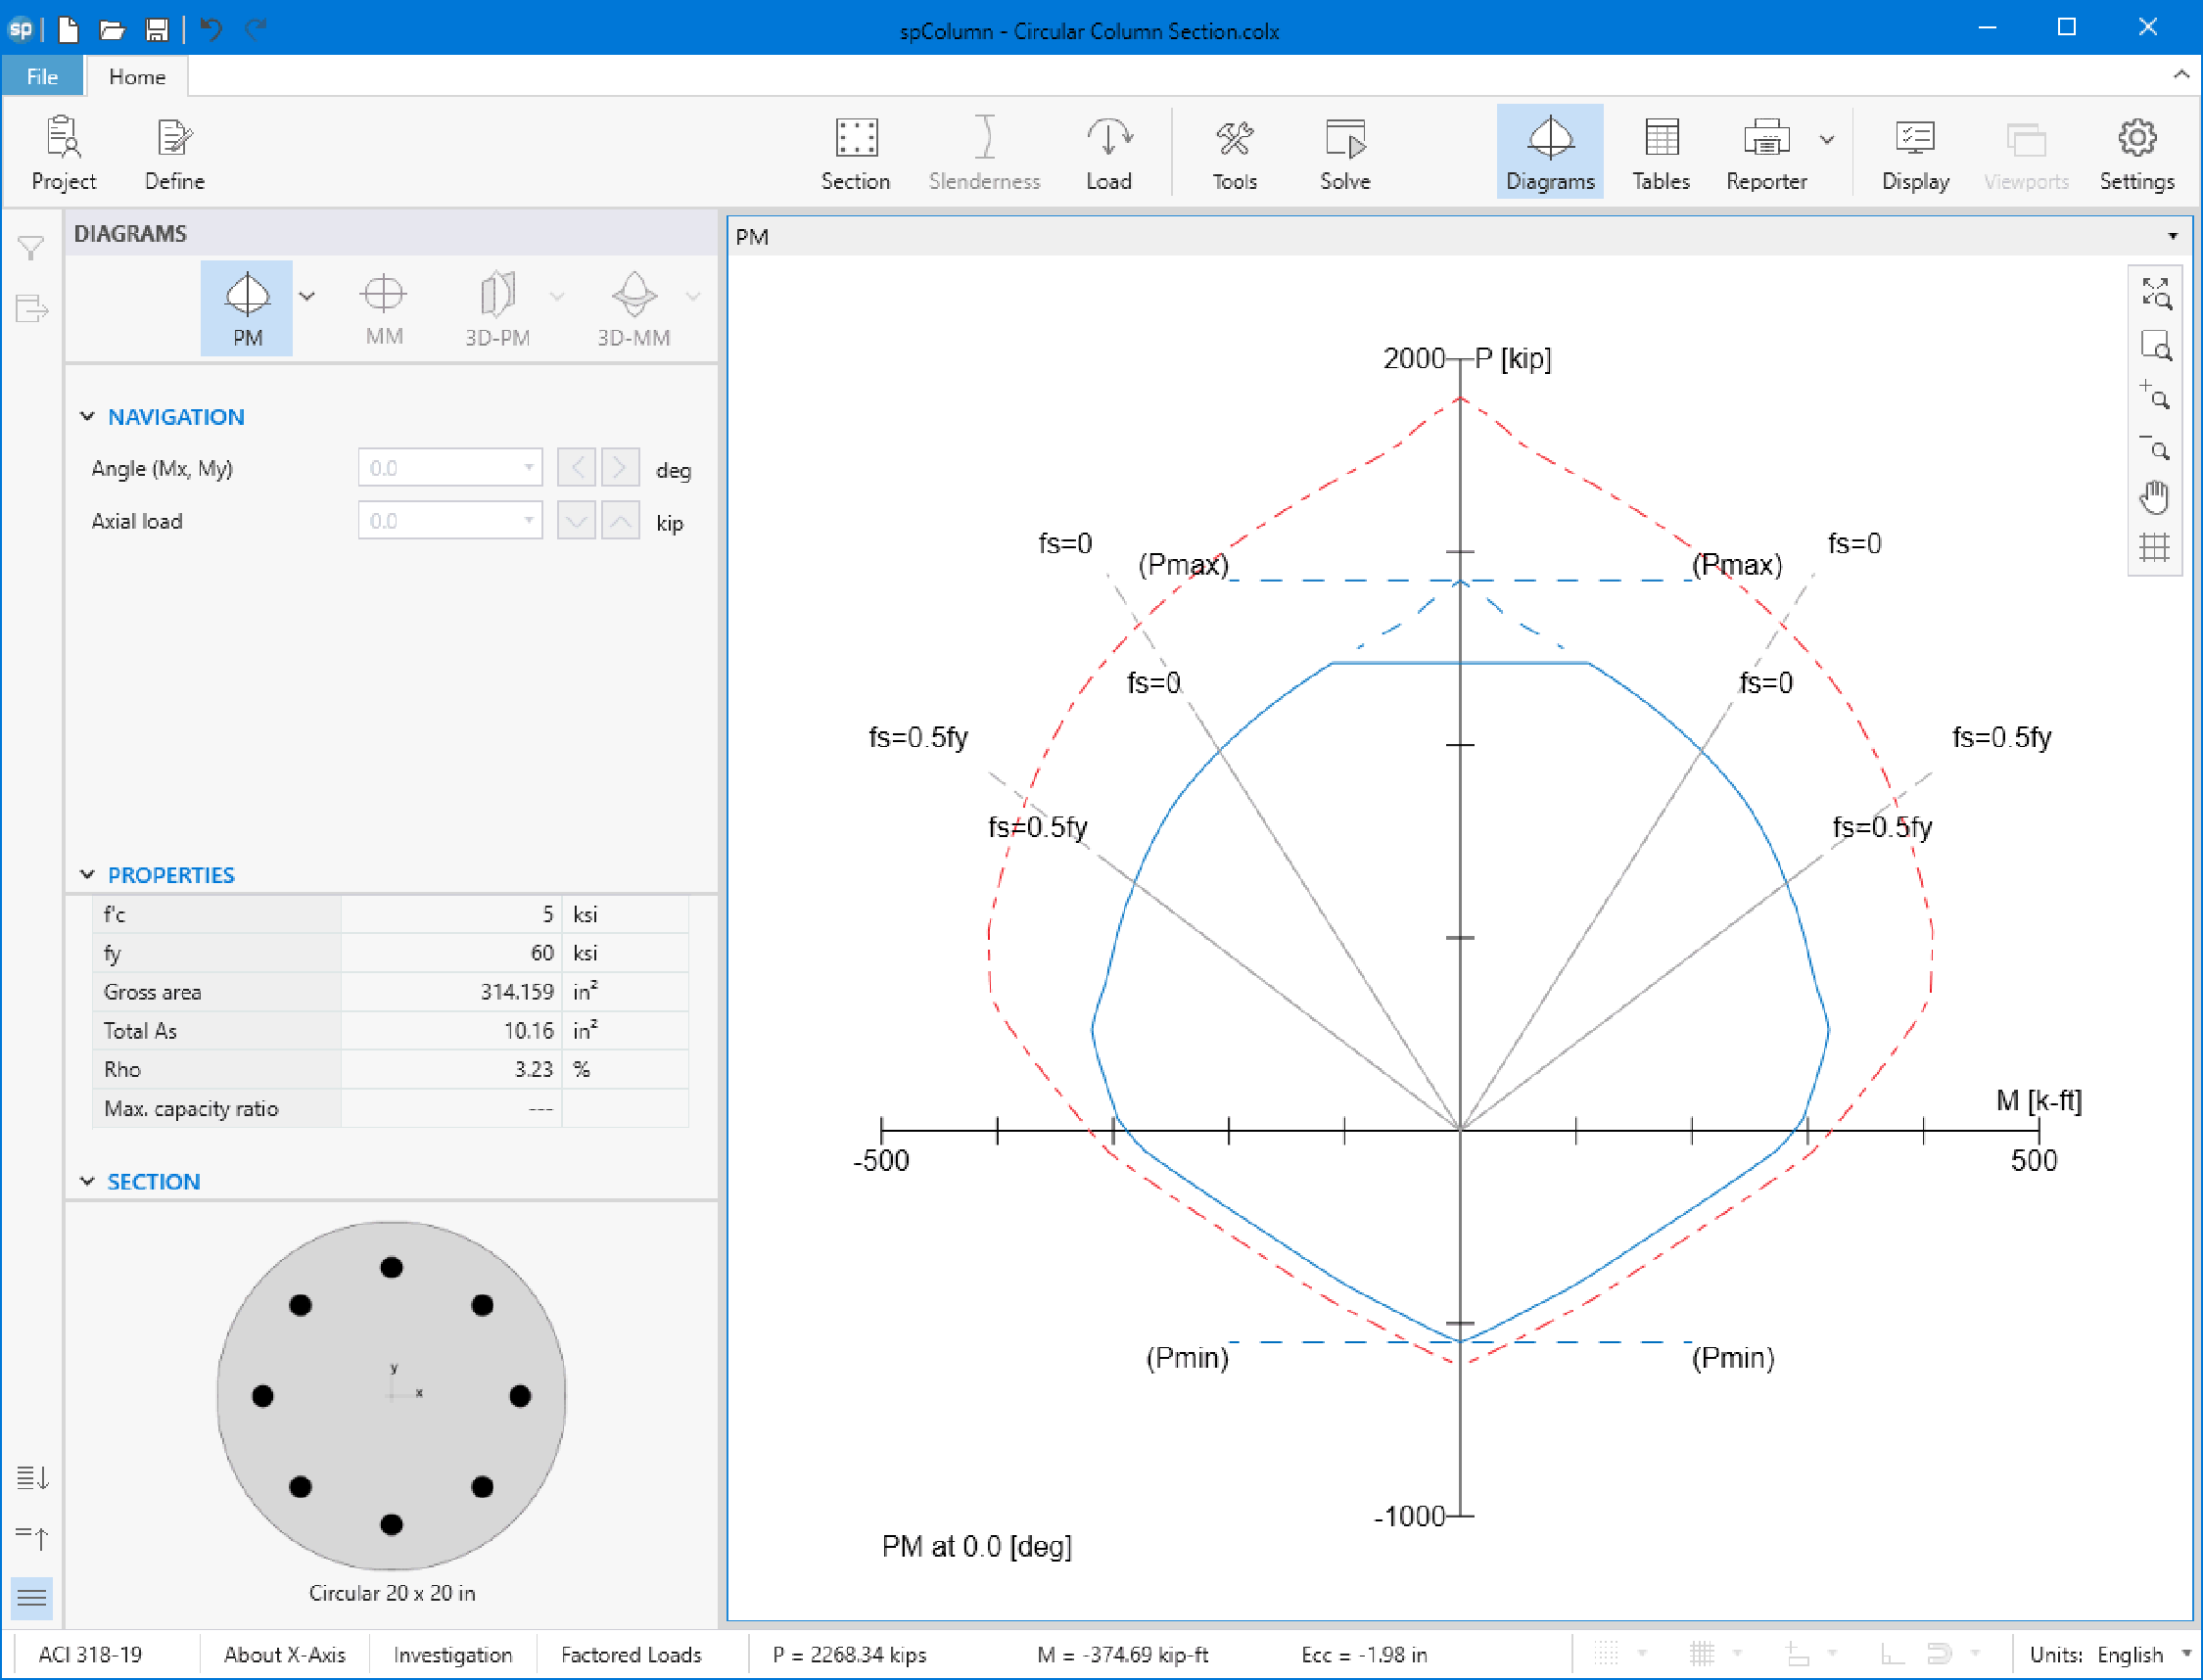Image resolution: width=2203 pixels, height=1680 pixels.
Task: Collapse the ribbon with the chevron
Action: pyautogui.click(x=2181, y=75)
